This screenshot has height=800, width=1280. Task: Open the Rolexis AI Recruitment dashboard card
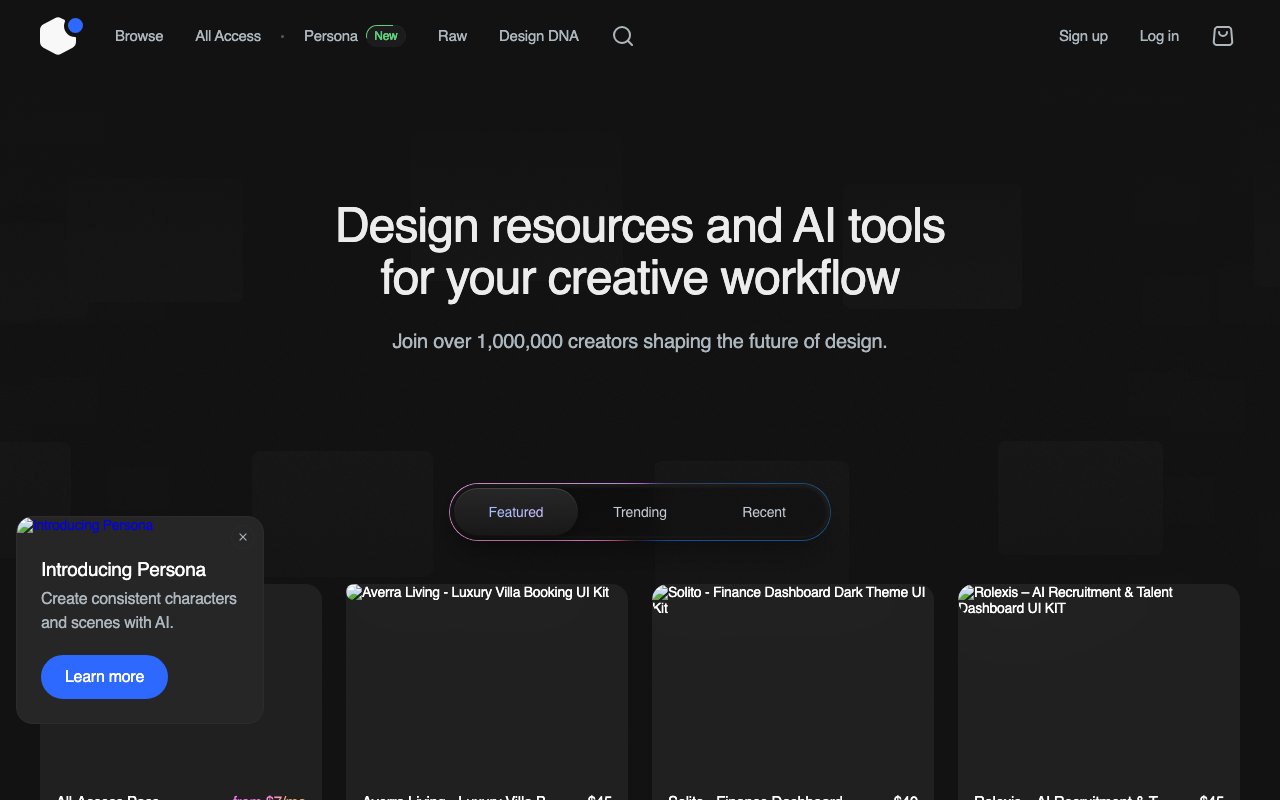1099,692
